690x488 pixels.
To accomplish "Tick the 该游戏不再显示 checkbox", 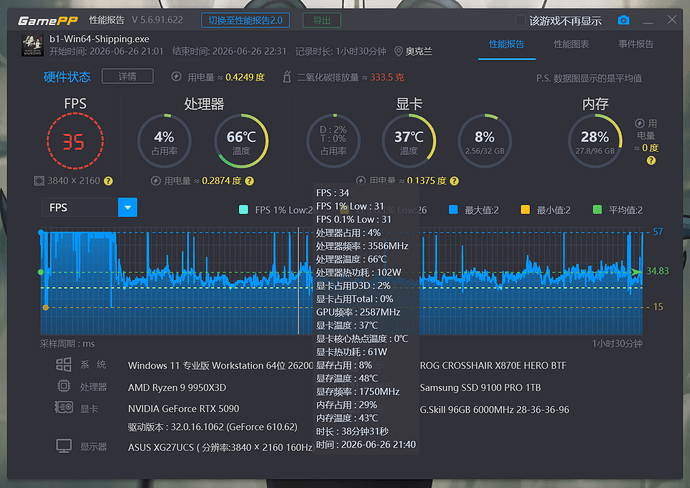I will click(520, 20).
